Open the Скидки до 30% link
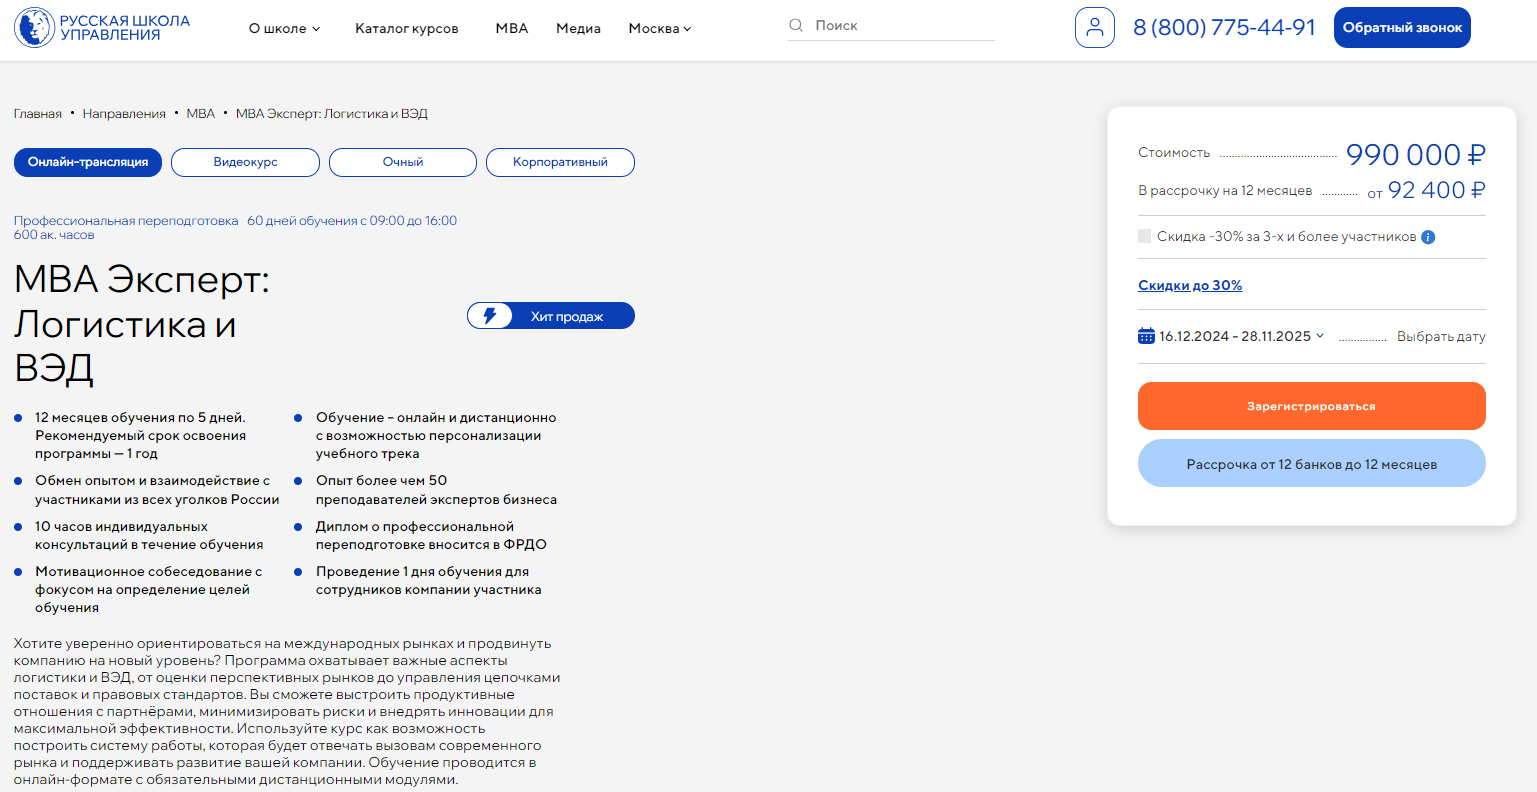 (x=1190, y=285)
